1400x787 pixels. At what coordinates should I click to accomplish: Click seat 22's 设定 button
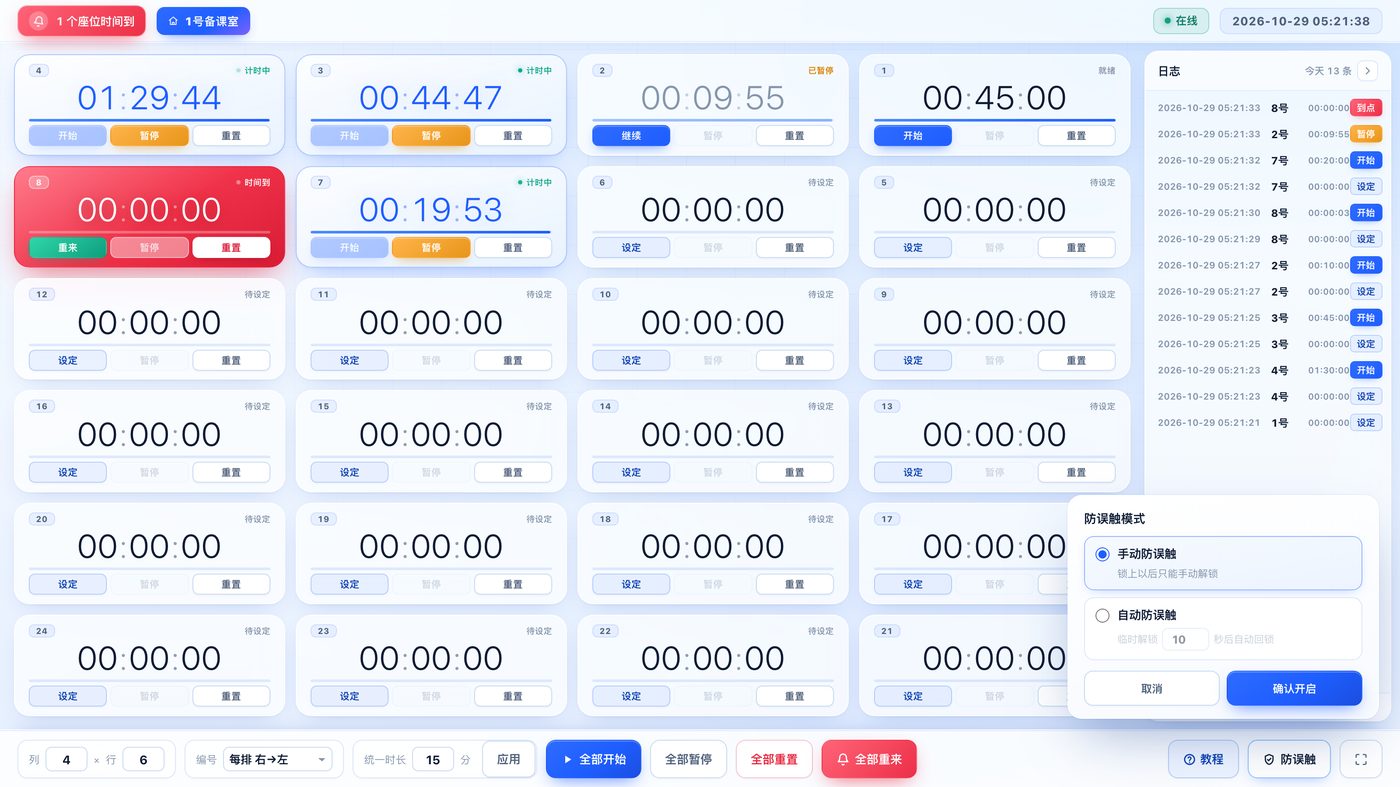(x=631, y=696)
